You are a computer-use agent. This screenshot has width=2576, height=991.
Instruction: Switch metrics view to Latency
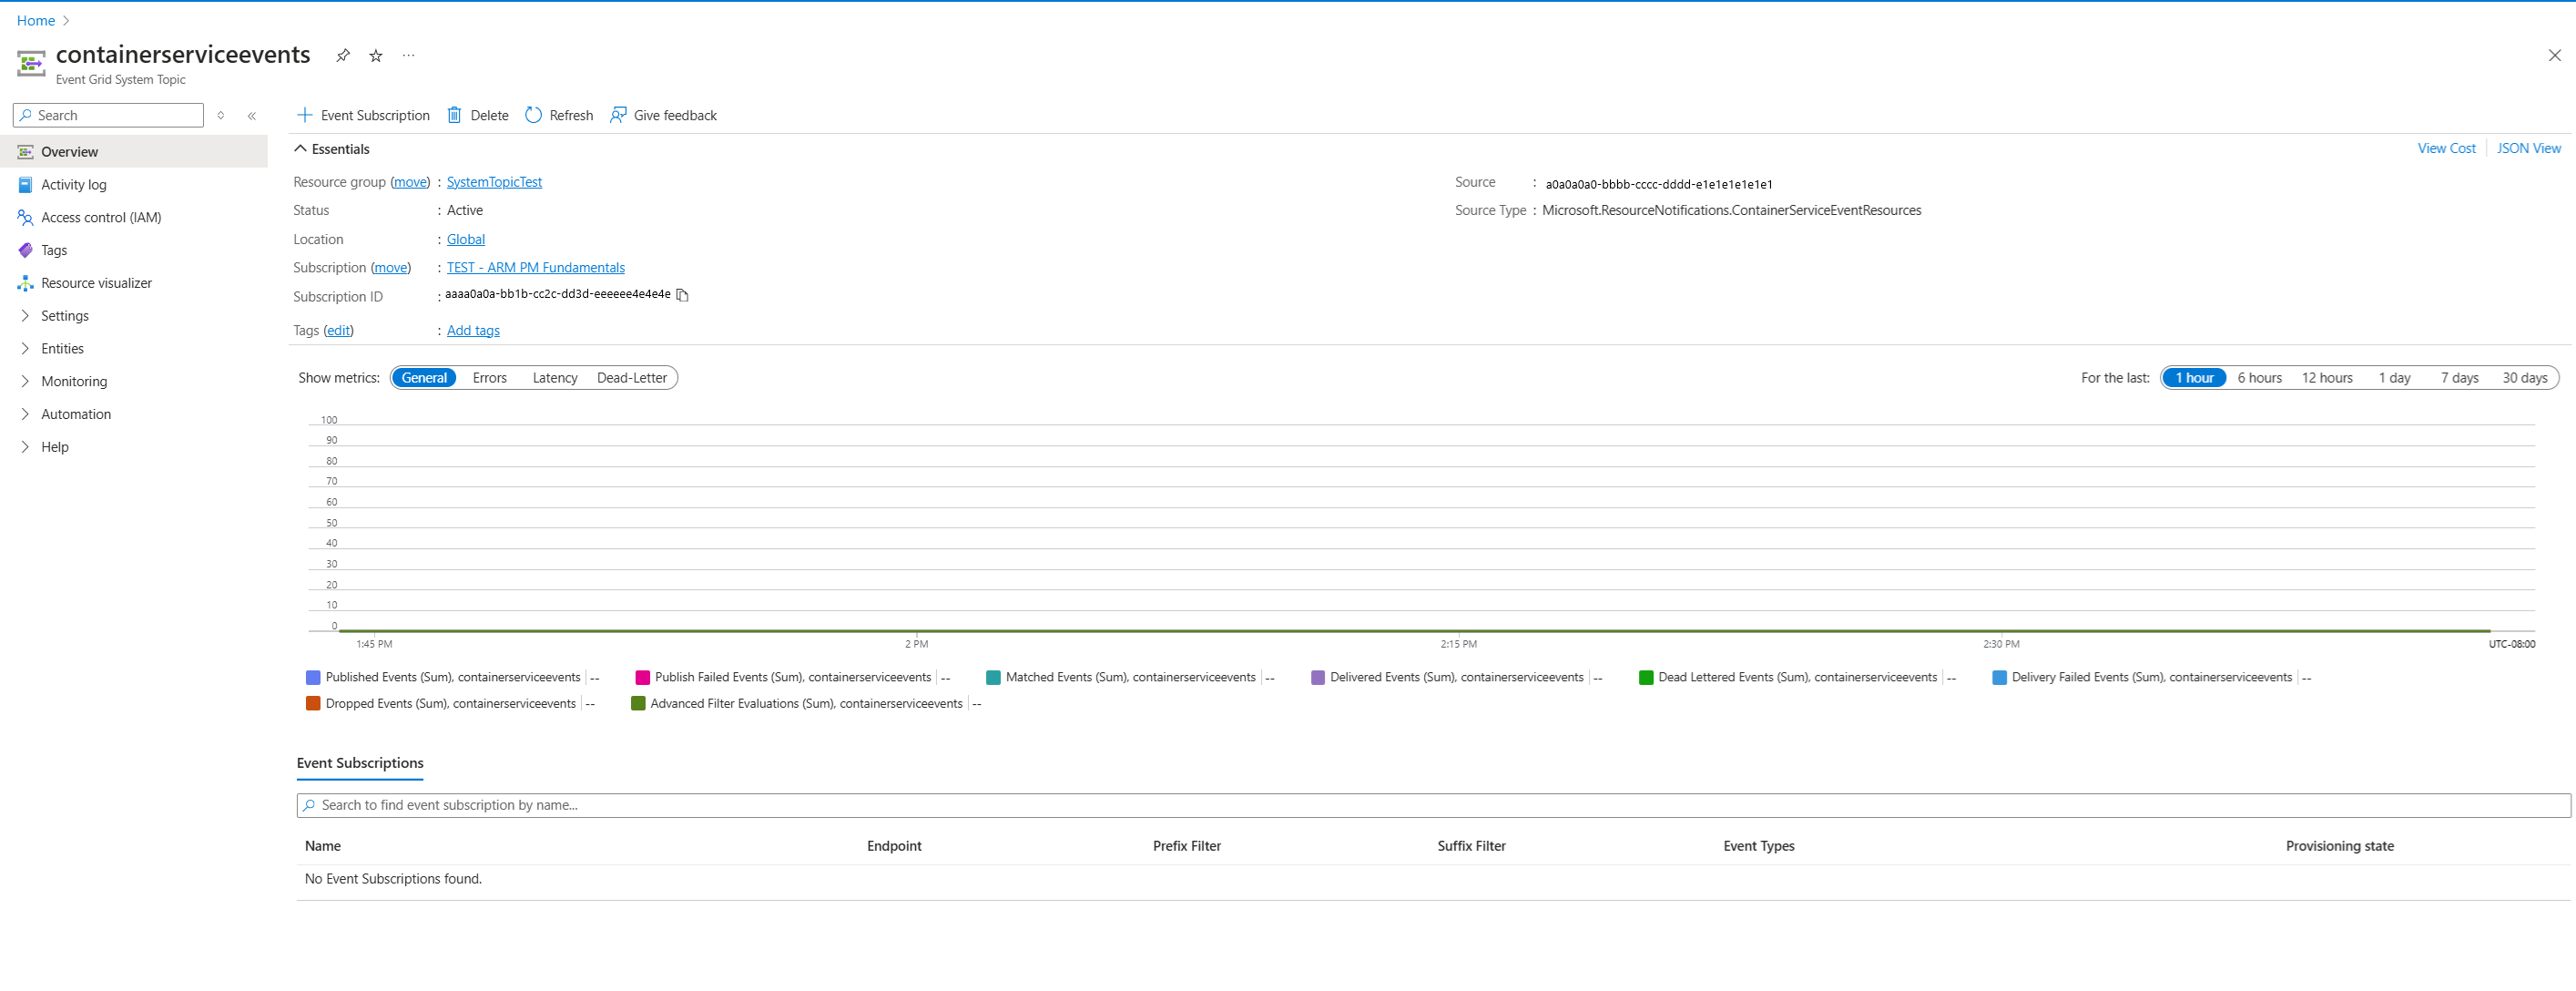coord(554,378)
